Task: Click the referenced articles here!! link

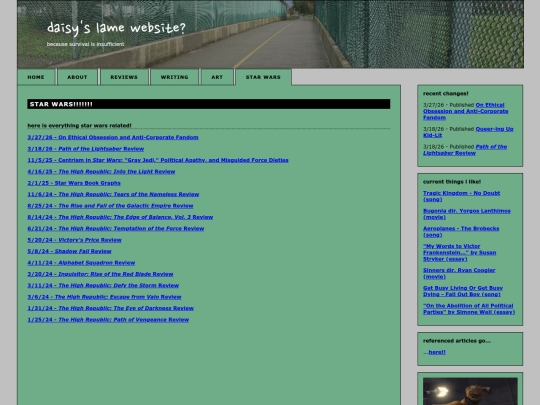Action: click(437, 352)
